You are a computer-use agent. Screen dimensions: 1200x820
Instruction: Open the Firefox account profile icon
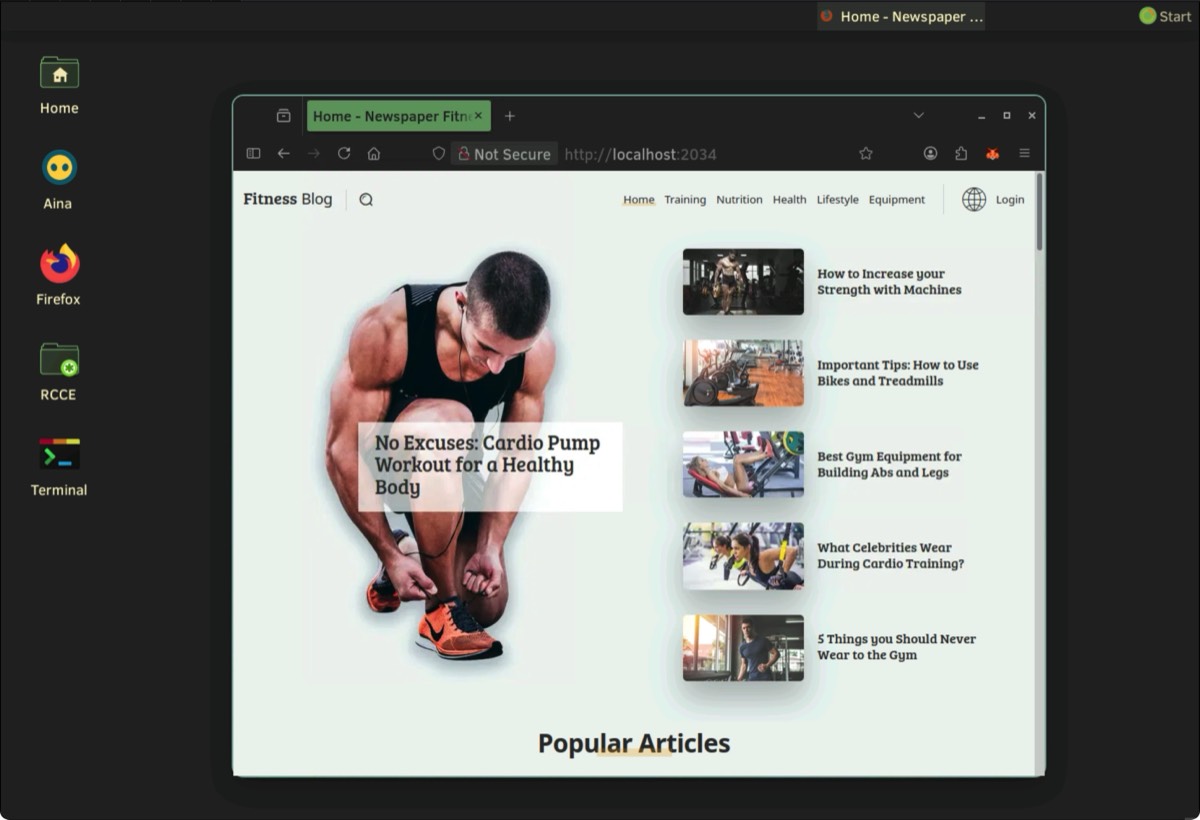930,154
